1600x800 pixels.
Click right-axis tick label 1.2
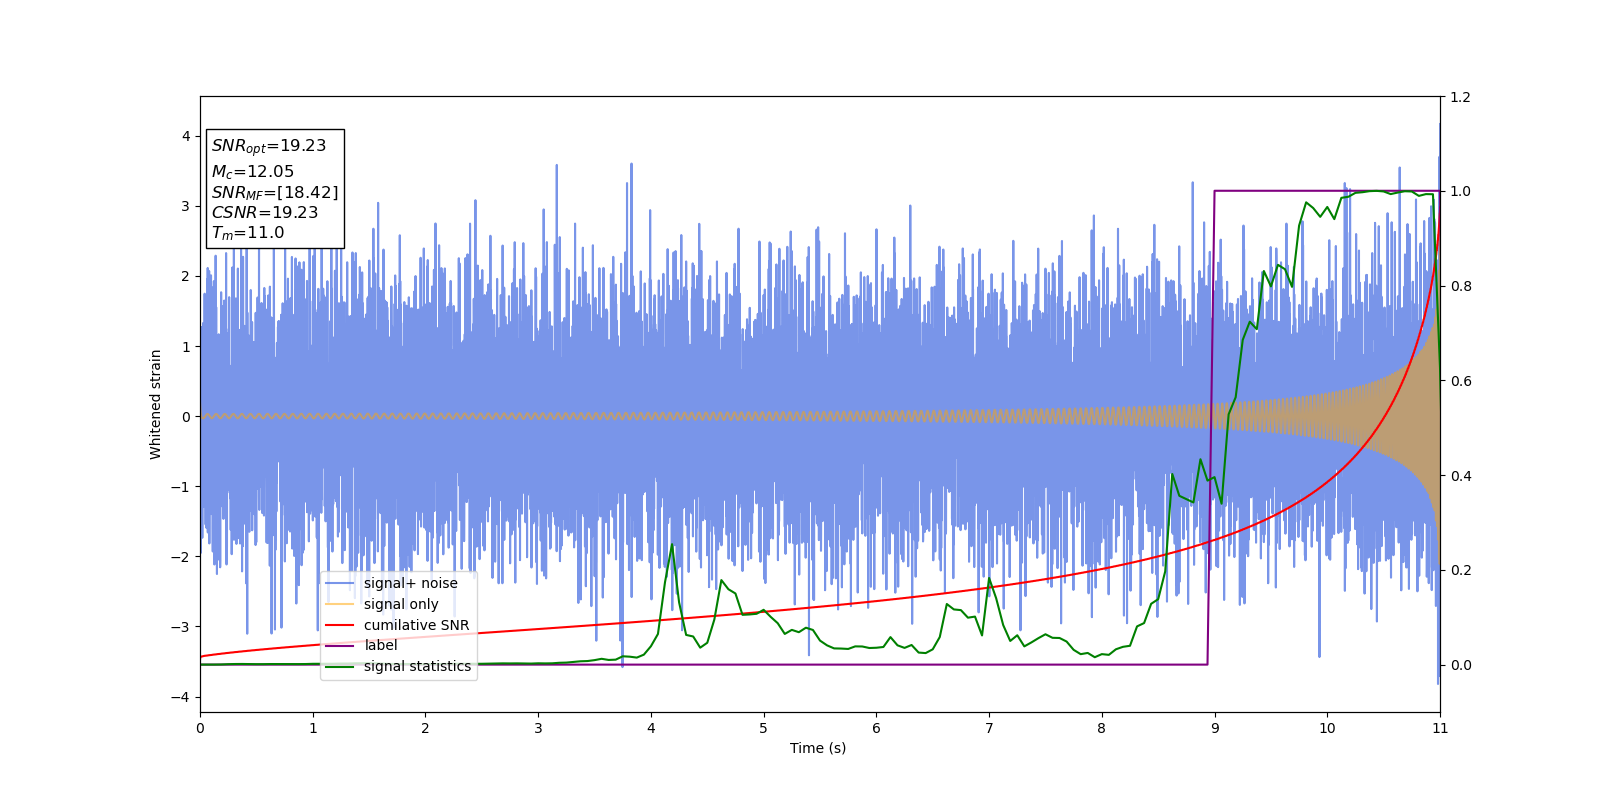[x=1460, y=97]
